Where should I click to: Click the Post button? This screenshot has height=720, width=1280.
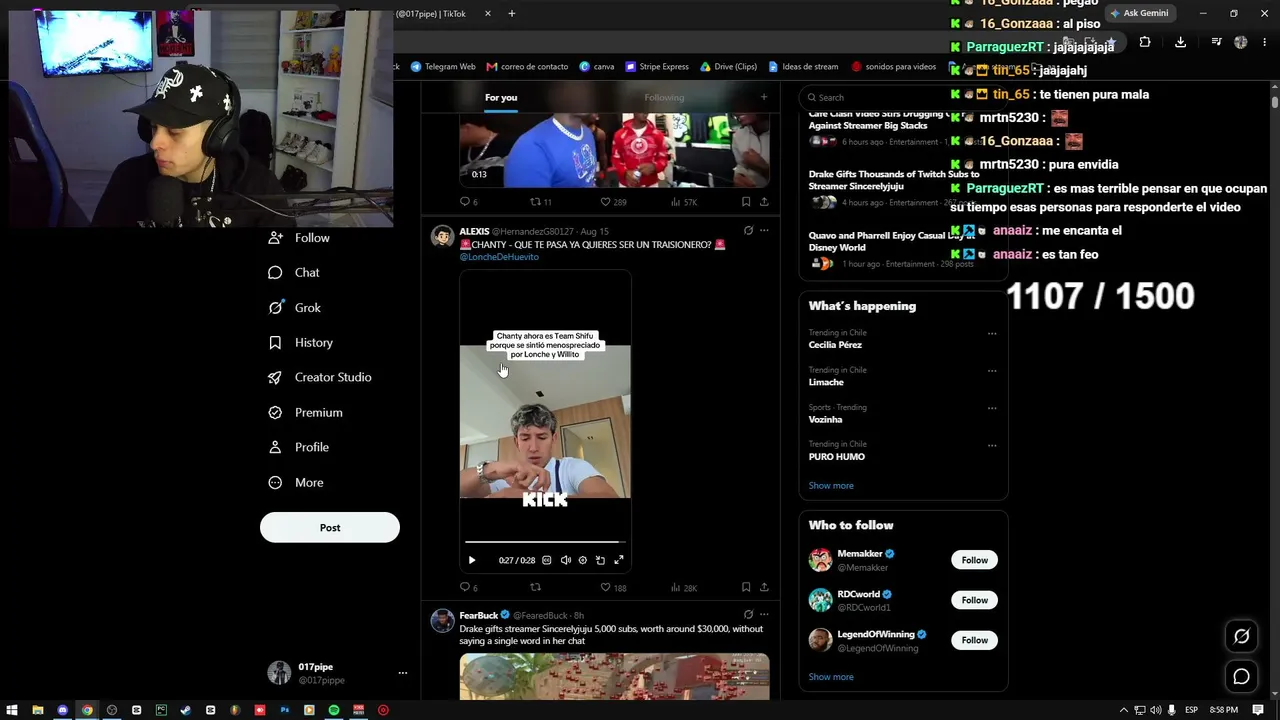330,527
